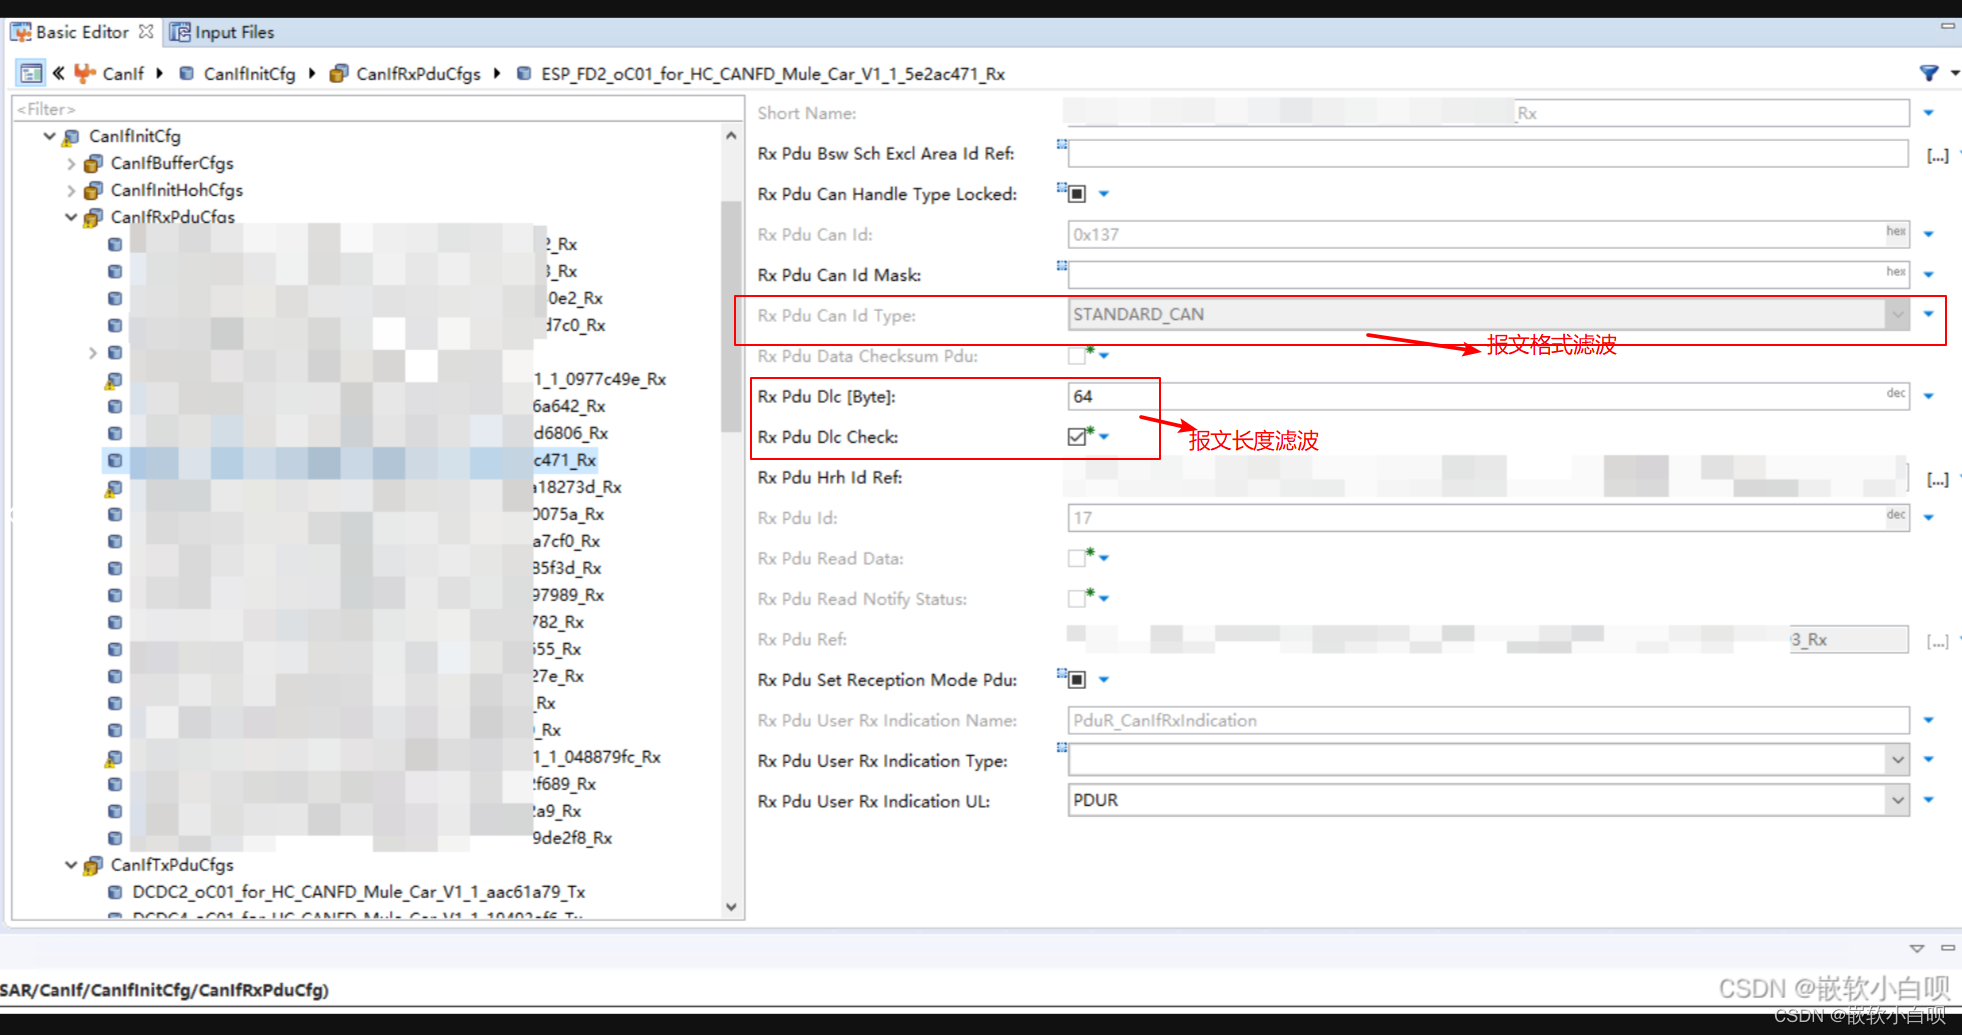This screenshot has width=1962, height=1035.
Task: Click the dec badge on Rx Pdu Dlc field
Action: pos(1895,393)
